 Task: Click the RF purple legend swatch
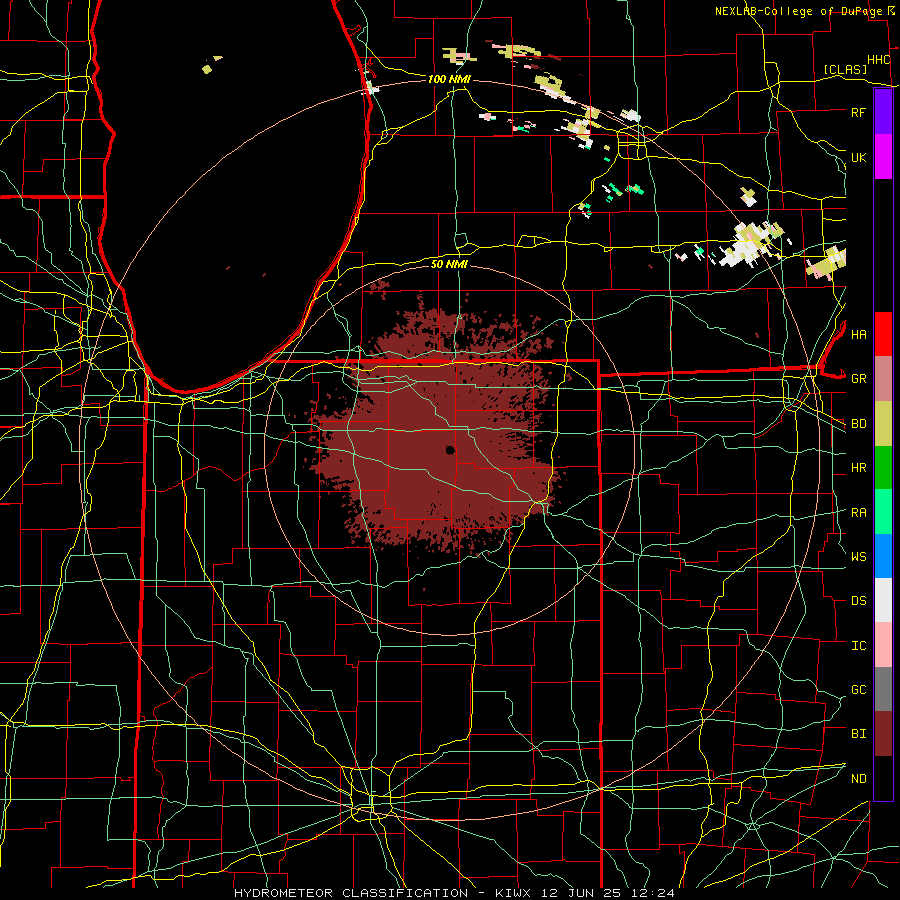pos(883,112)
